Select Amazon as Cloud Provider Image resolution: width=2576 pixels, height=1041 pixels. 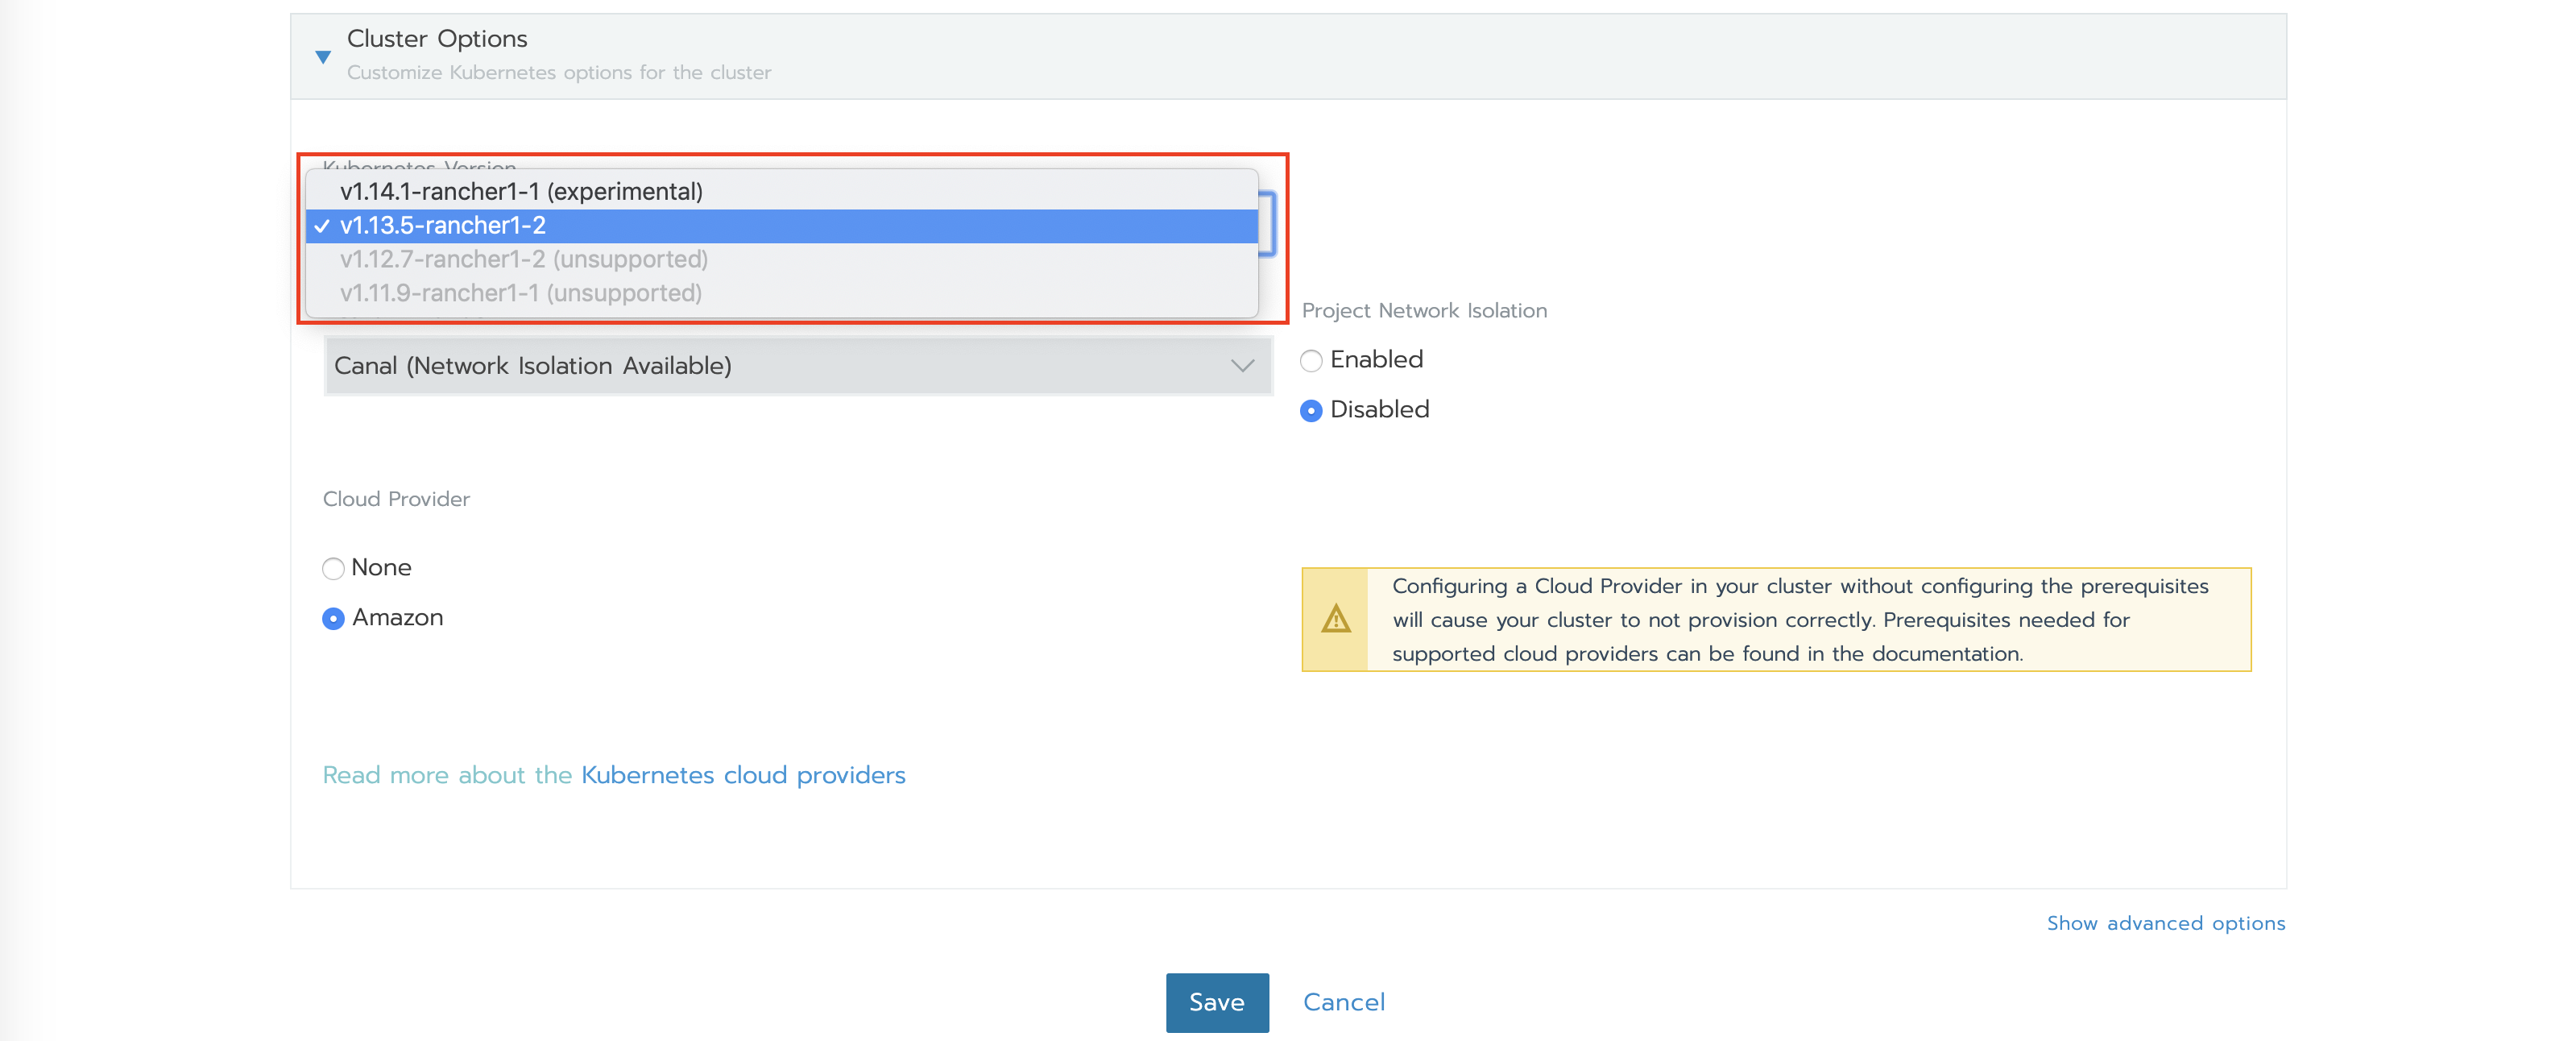pyautogui.click(x=333, y=619)
